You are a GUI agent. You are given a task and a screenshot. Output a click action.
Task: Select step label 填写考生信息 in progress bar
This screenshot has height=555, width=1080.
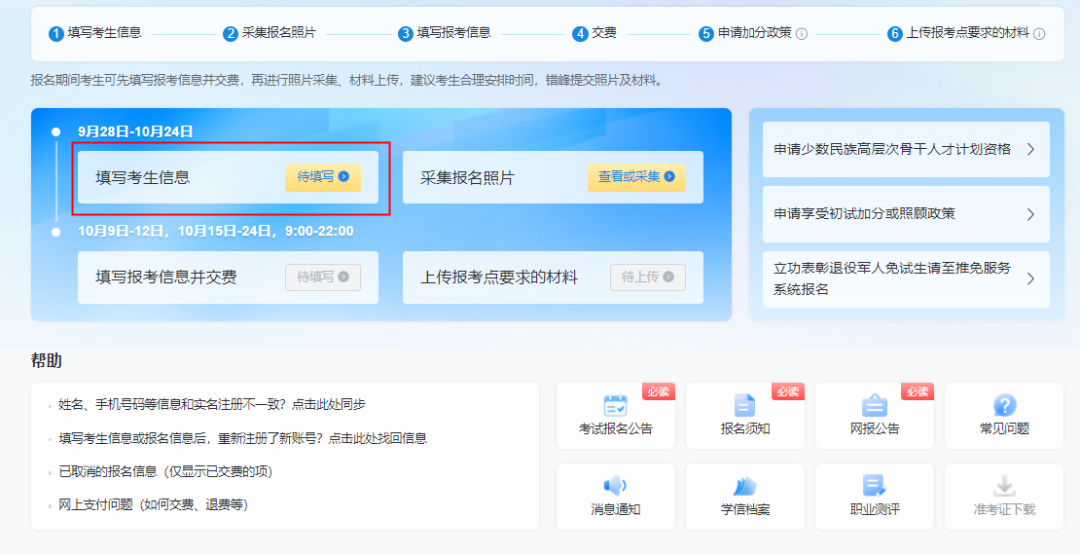pos(105,32)
